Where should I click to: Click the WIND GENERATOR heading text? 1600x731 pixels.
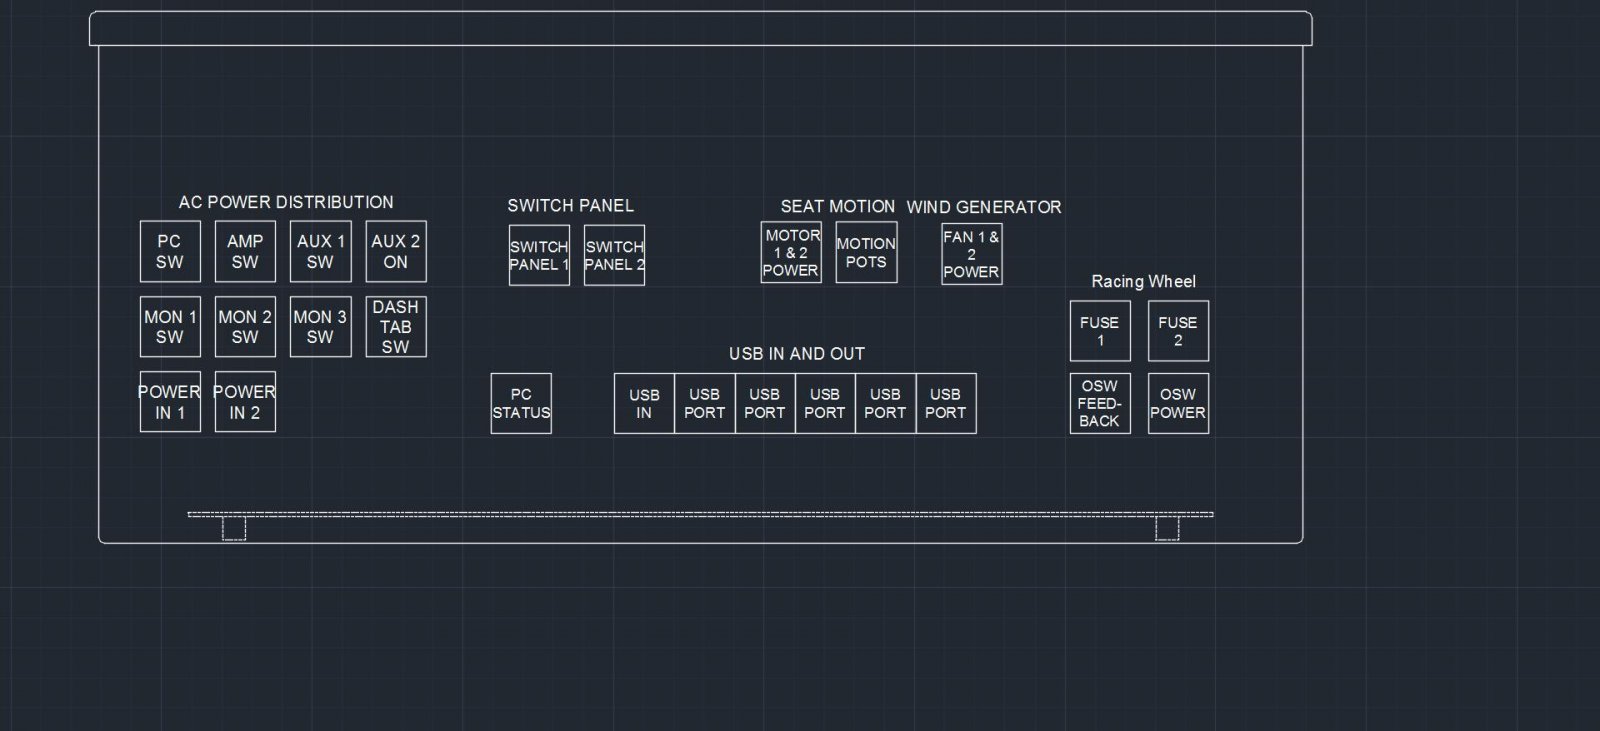coord(984,207)
